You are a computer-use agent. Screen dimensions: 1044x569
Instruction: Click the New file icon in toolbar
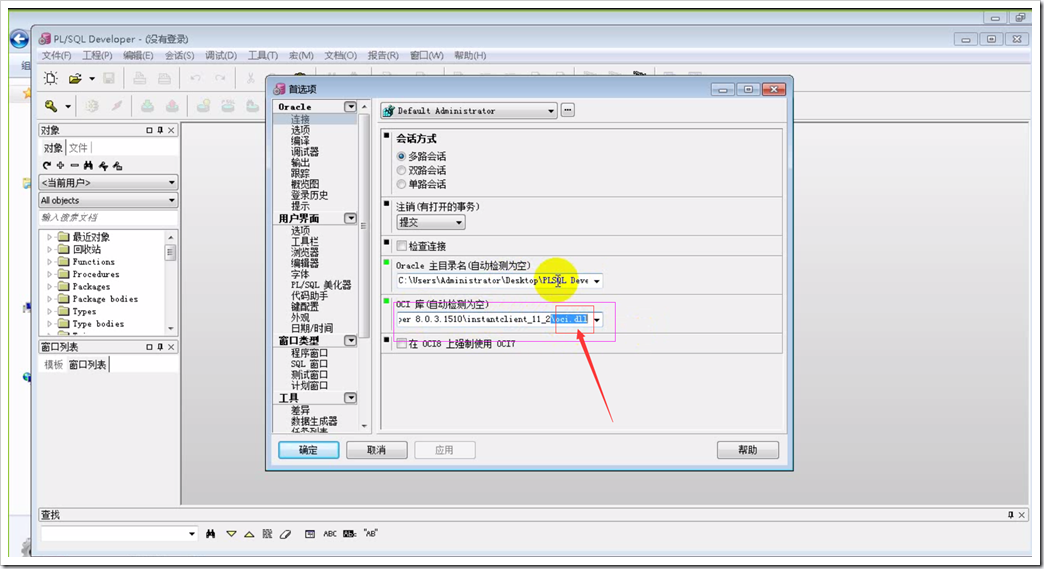51,79
